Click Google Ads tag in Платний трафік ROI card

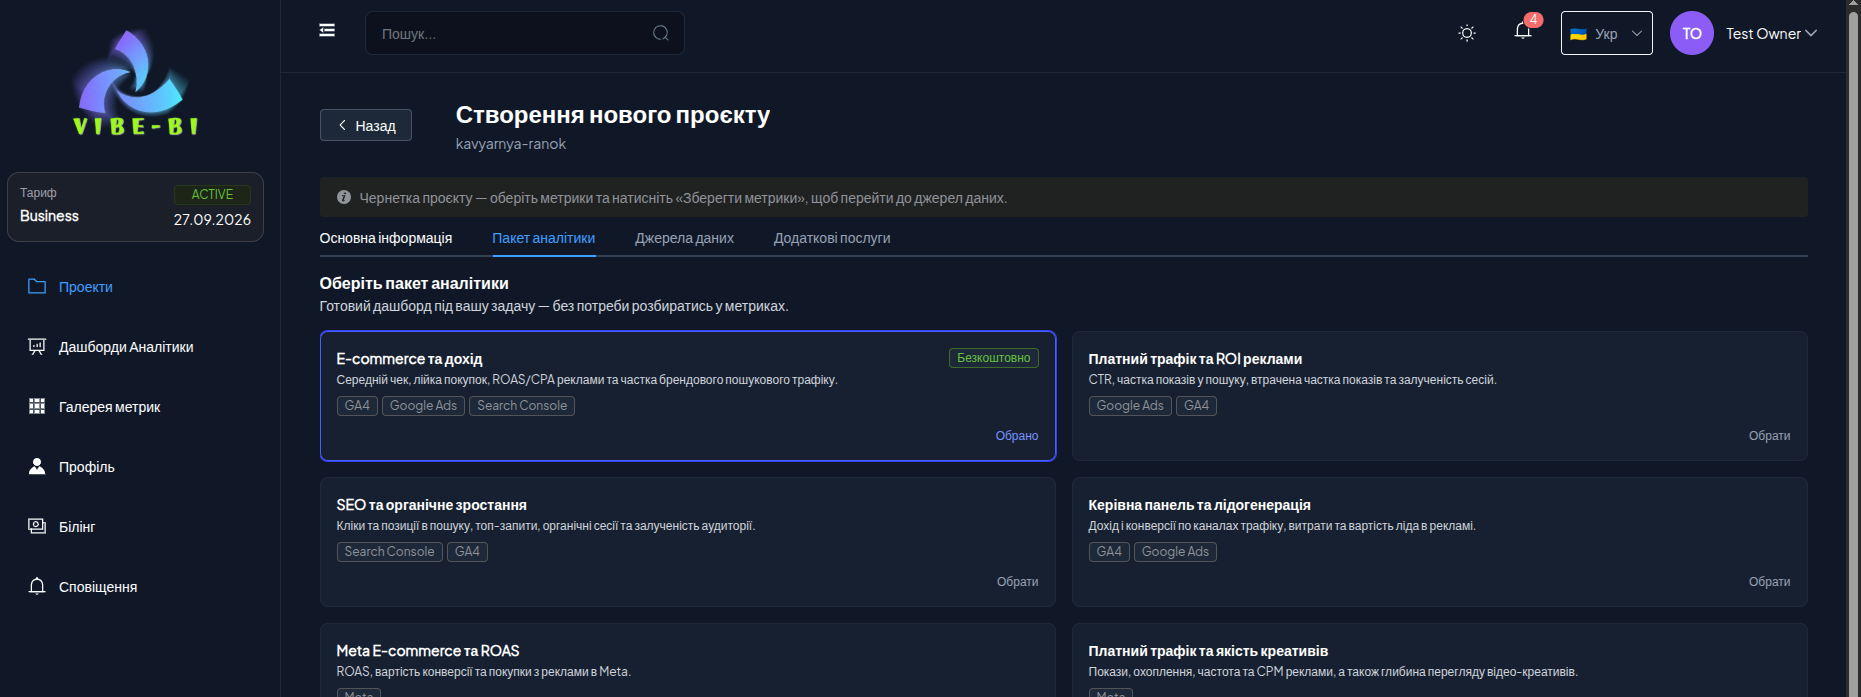coord(1130,406)
